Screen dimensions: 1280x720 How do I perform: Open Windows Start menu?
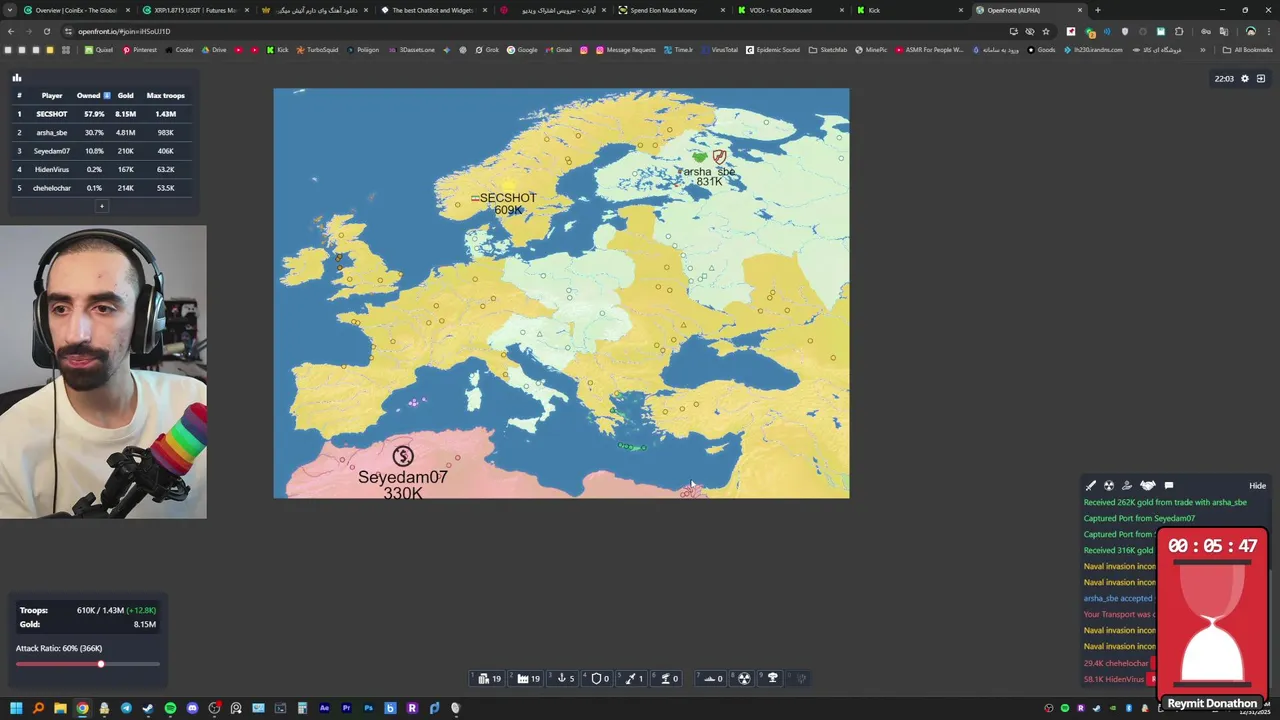tap(16, 708)
